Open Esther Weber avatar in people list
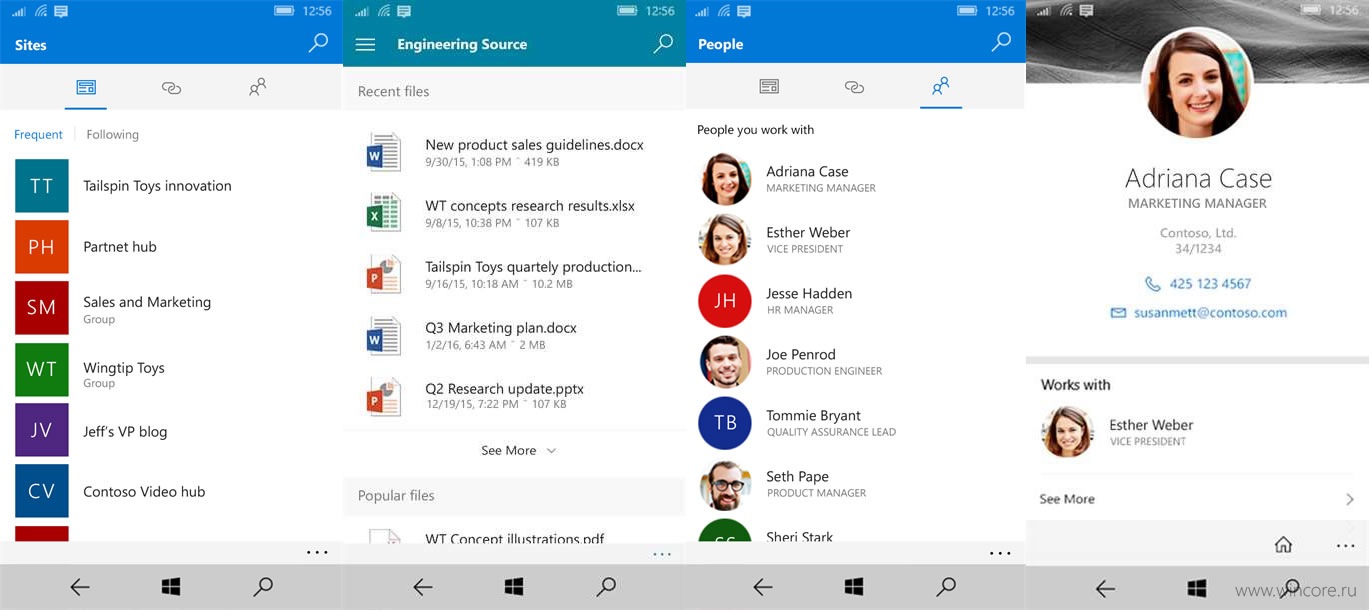1369x610 pixels. (x=725, y=240)
